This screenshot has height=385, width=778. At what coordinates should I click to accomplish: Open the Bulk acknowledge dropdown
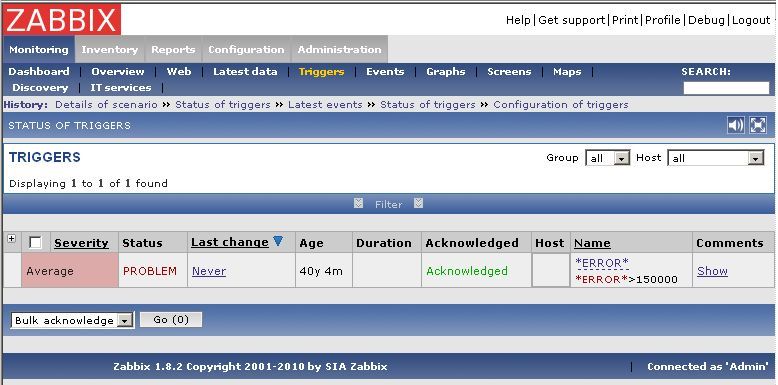click(72, 320)
